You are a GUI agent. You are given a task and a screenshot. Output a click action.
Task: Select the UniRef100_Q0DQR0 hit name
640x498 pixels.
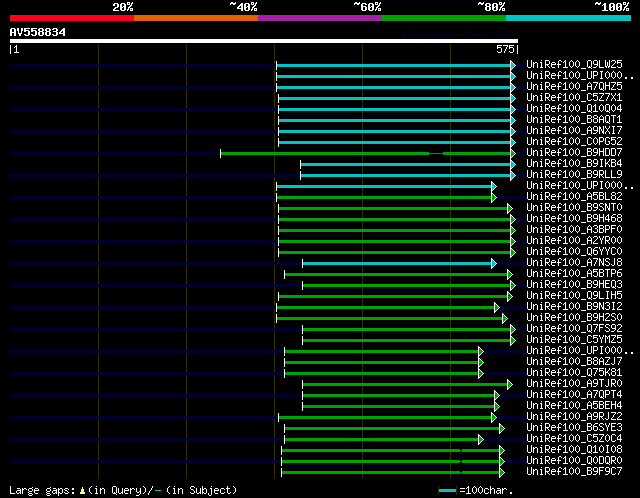(x=574, y=461)
